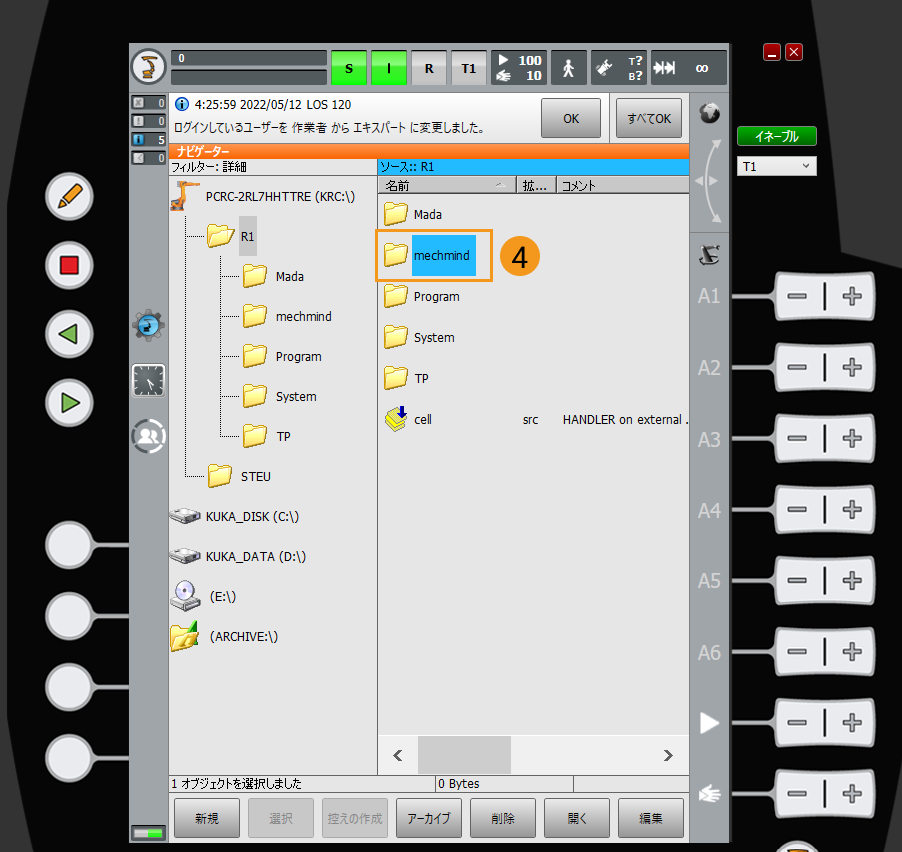
Task: Click the horizontal scrollbar thumb
Action: point(464,755)
